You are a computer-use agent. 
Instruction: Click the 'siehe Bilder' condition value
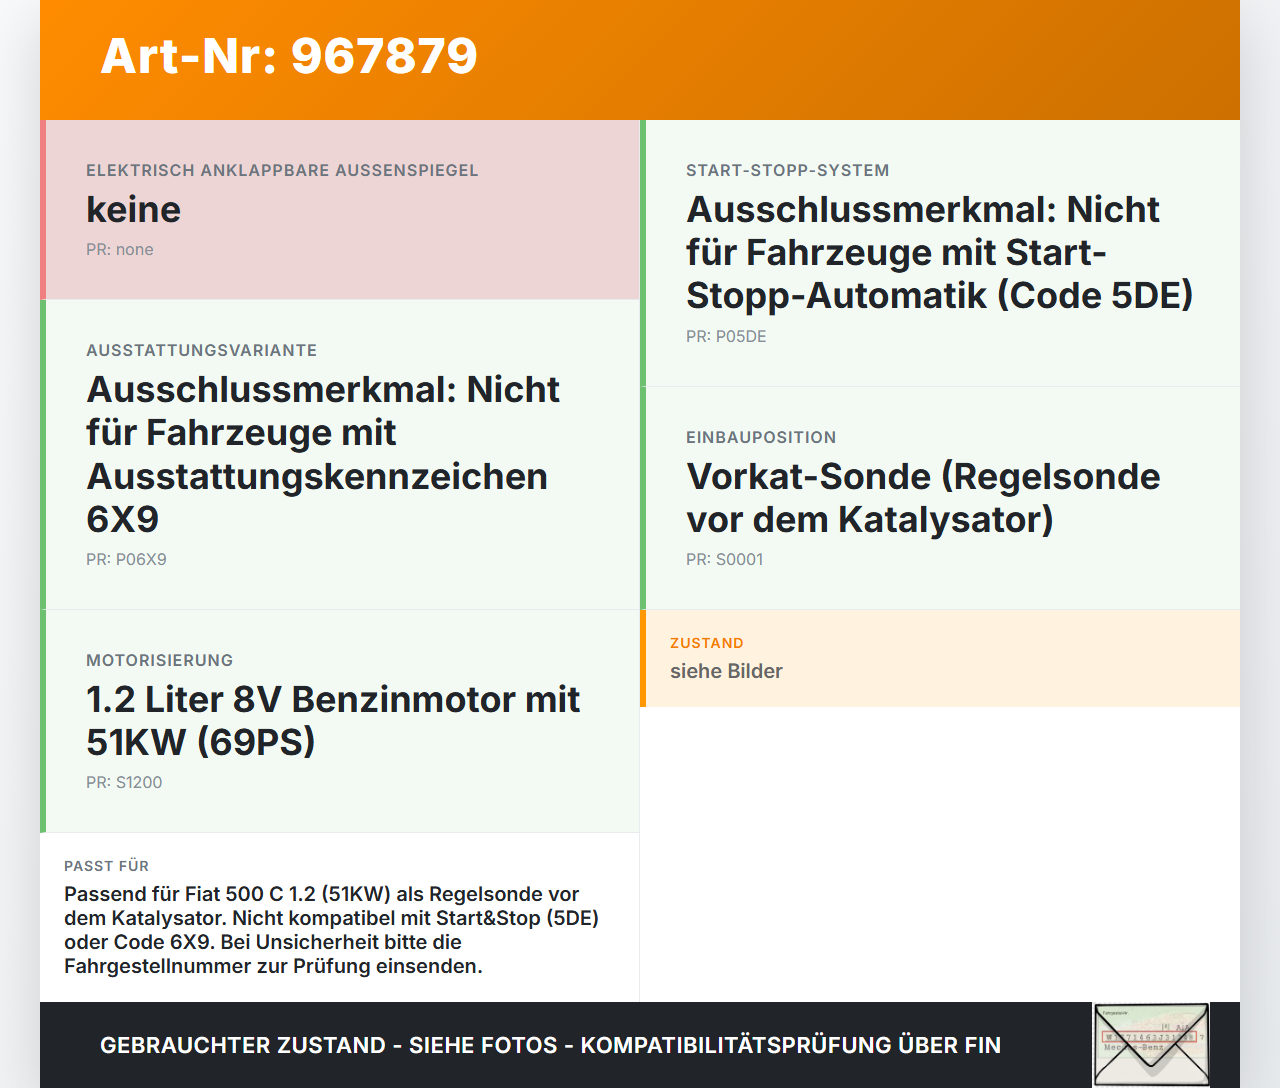726,671
